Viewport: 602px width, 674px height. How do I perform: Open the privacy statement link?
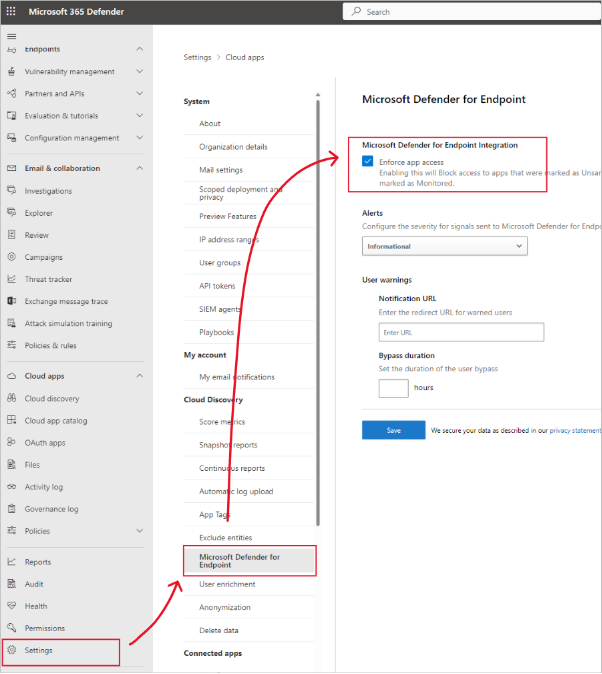tap(575, 430)
